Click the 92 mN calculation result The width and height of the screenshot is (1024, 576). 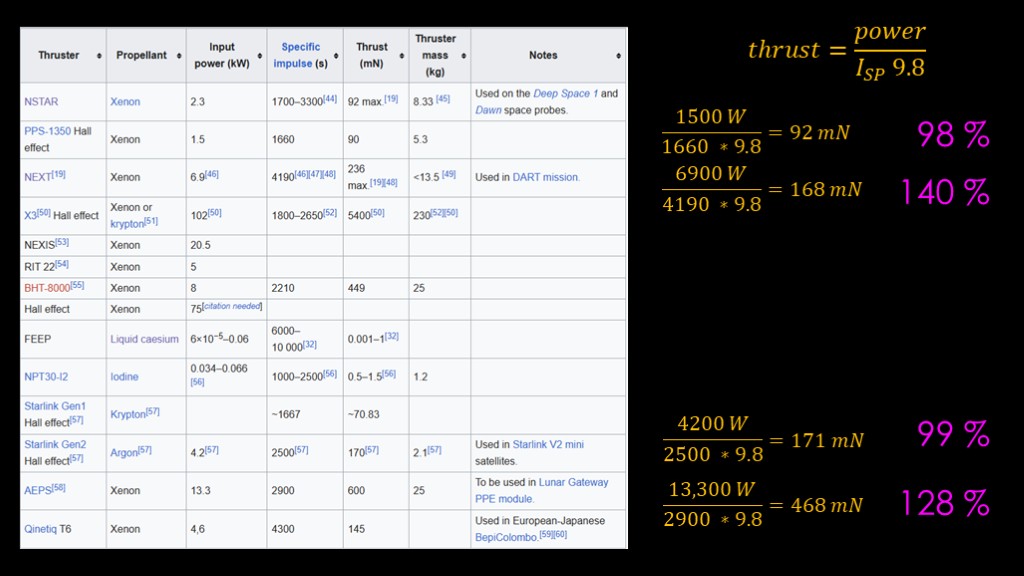click(820, 133)
